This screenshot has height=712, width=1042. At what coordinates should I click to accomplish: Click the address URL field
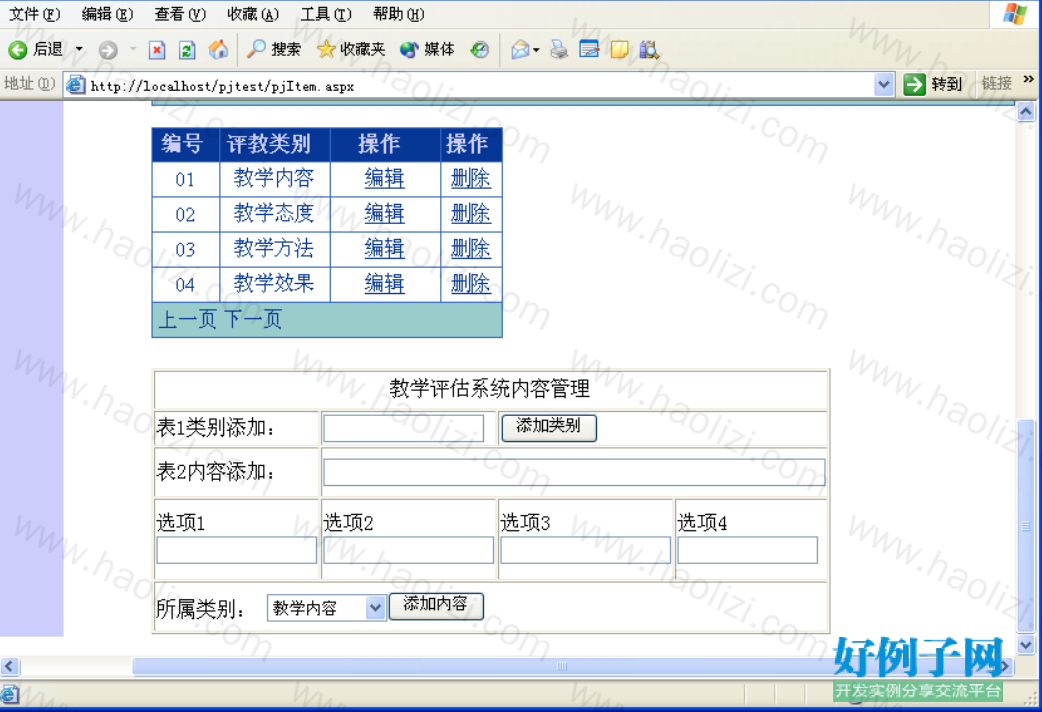click(478, 85)
